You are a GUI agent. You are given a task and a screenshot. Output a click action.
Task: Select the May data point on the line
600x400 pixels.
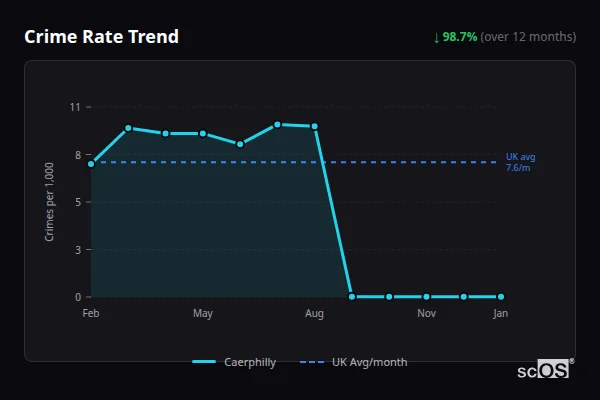203,133
